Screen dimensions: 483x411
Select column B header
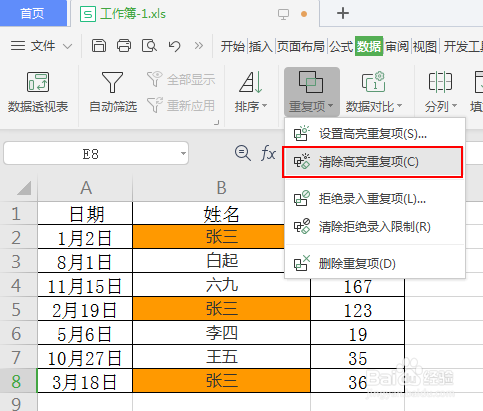pos(221,188)
